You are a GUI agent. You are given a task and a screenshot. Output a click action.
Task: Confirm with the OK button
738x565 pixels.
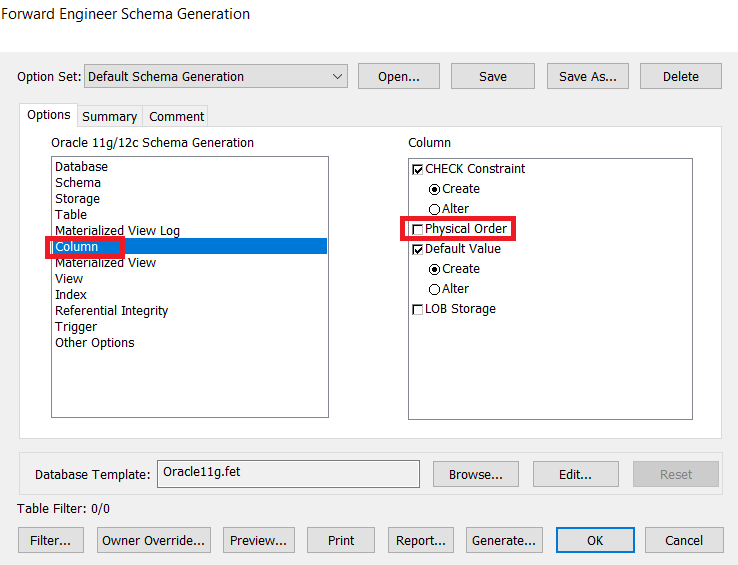595,540
